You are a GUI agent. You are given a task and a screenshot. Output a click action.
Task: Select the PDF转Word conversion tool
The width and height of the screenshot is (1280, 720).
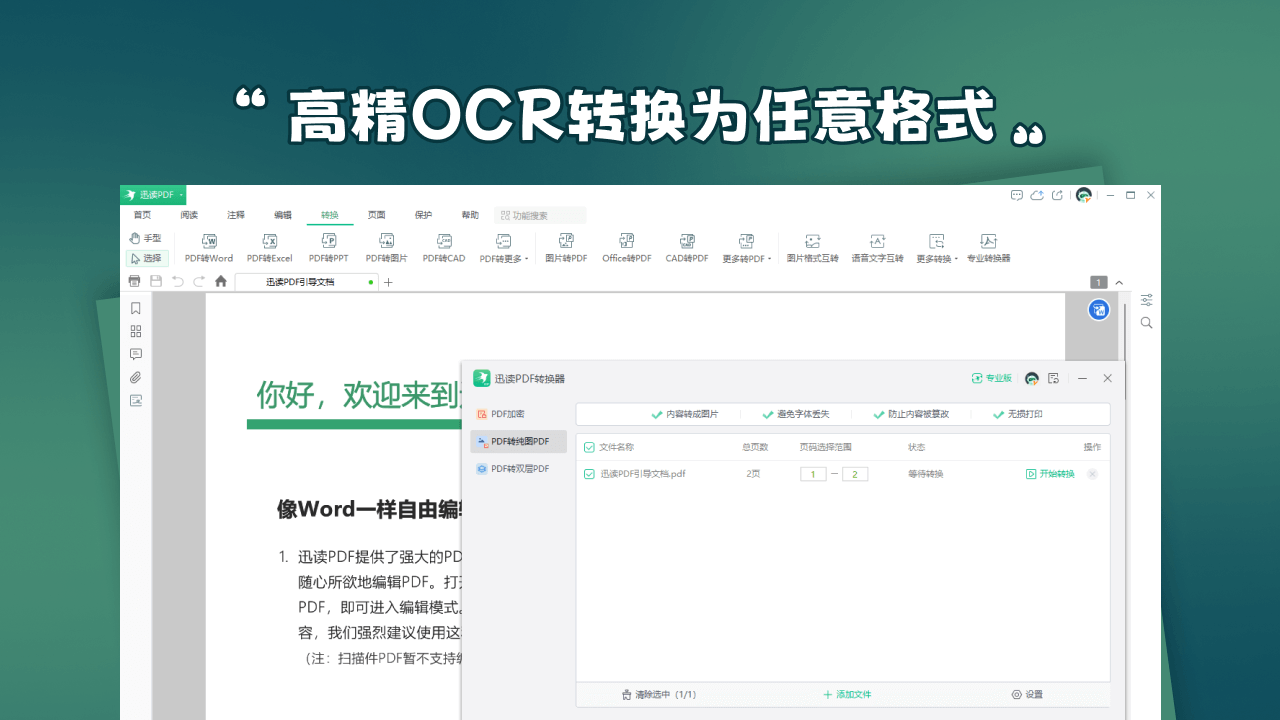(x=208, y=248)
